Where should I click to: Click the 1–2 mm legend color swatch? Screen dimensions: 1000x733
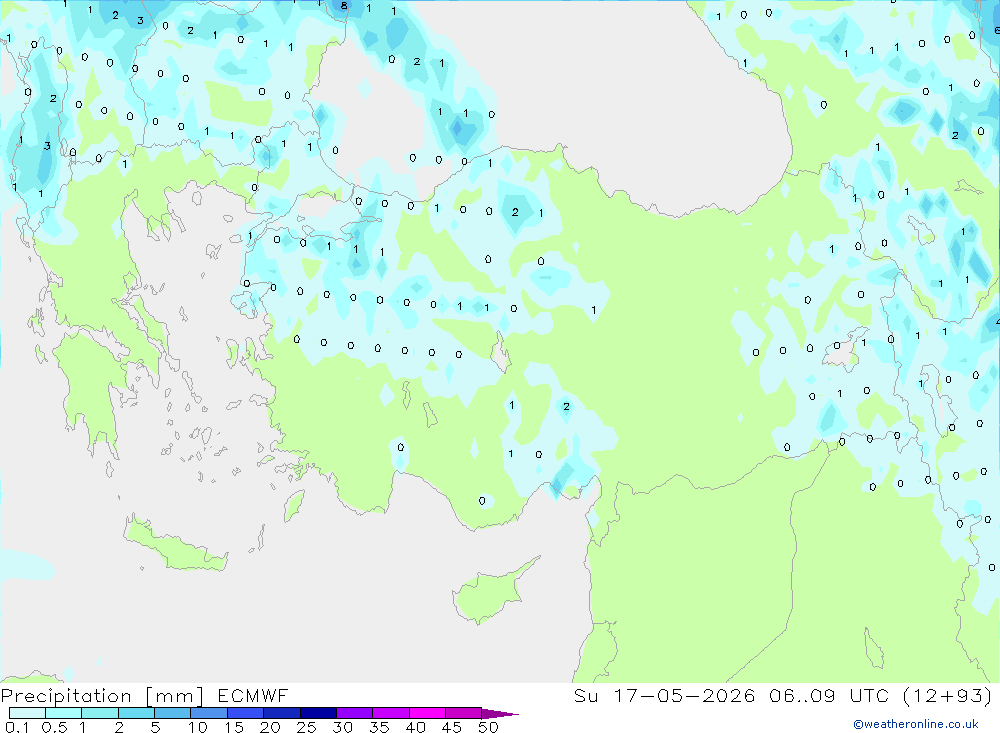(x=99, y=713)
